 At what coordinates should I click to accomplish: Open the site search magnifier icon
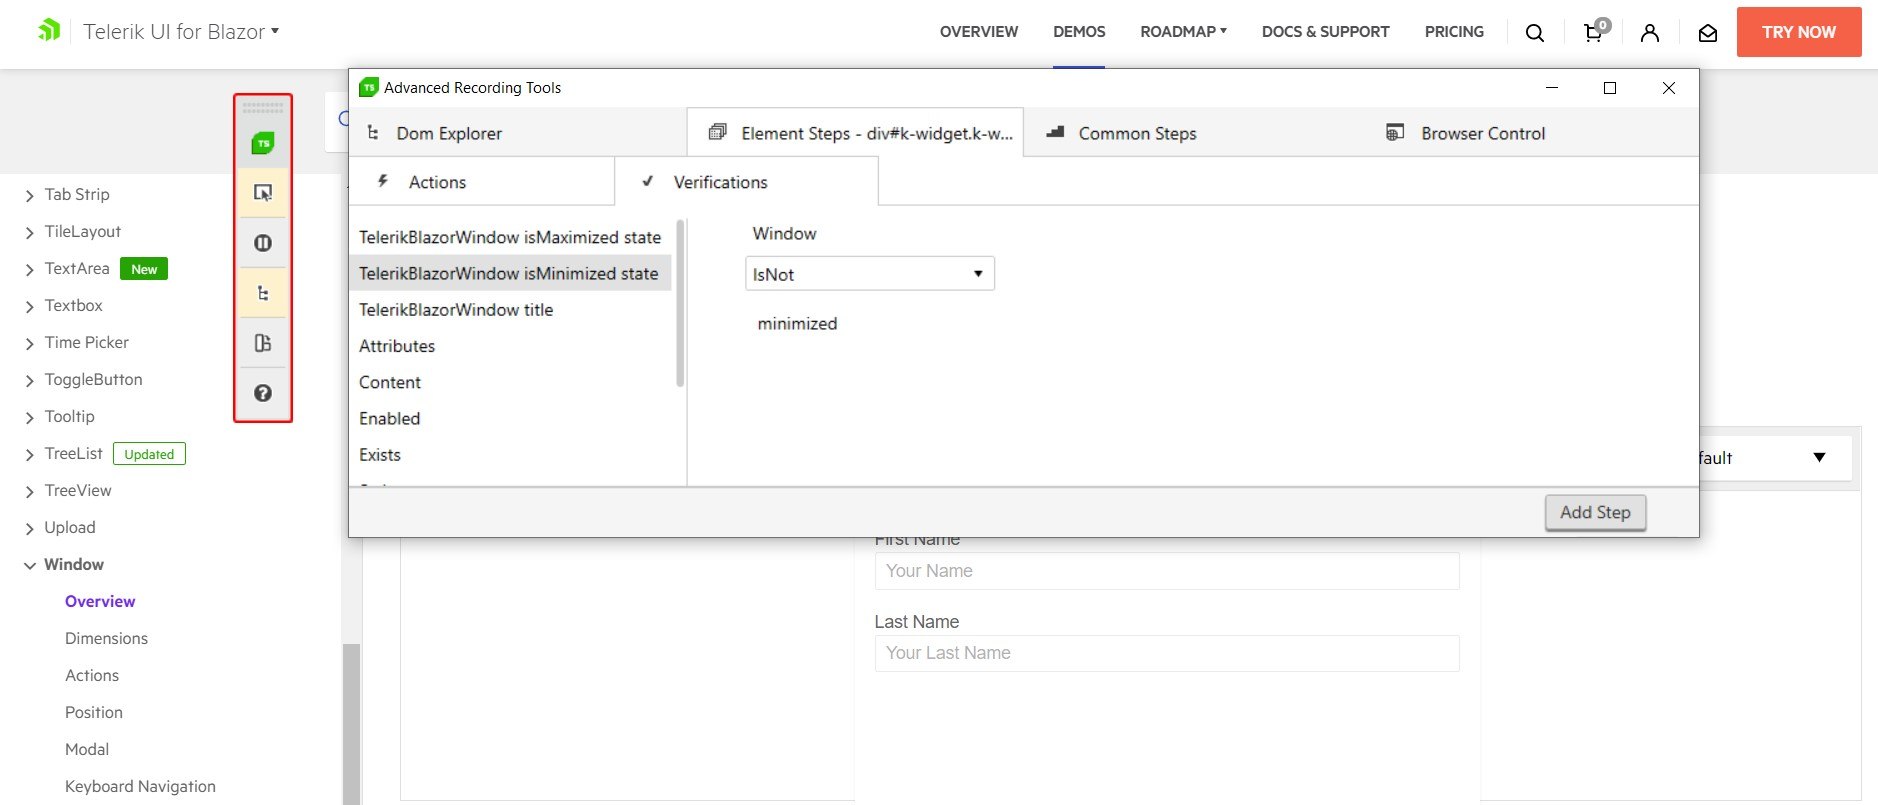pyautogui.click(x=1535, y=33)
